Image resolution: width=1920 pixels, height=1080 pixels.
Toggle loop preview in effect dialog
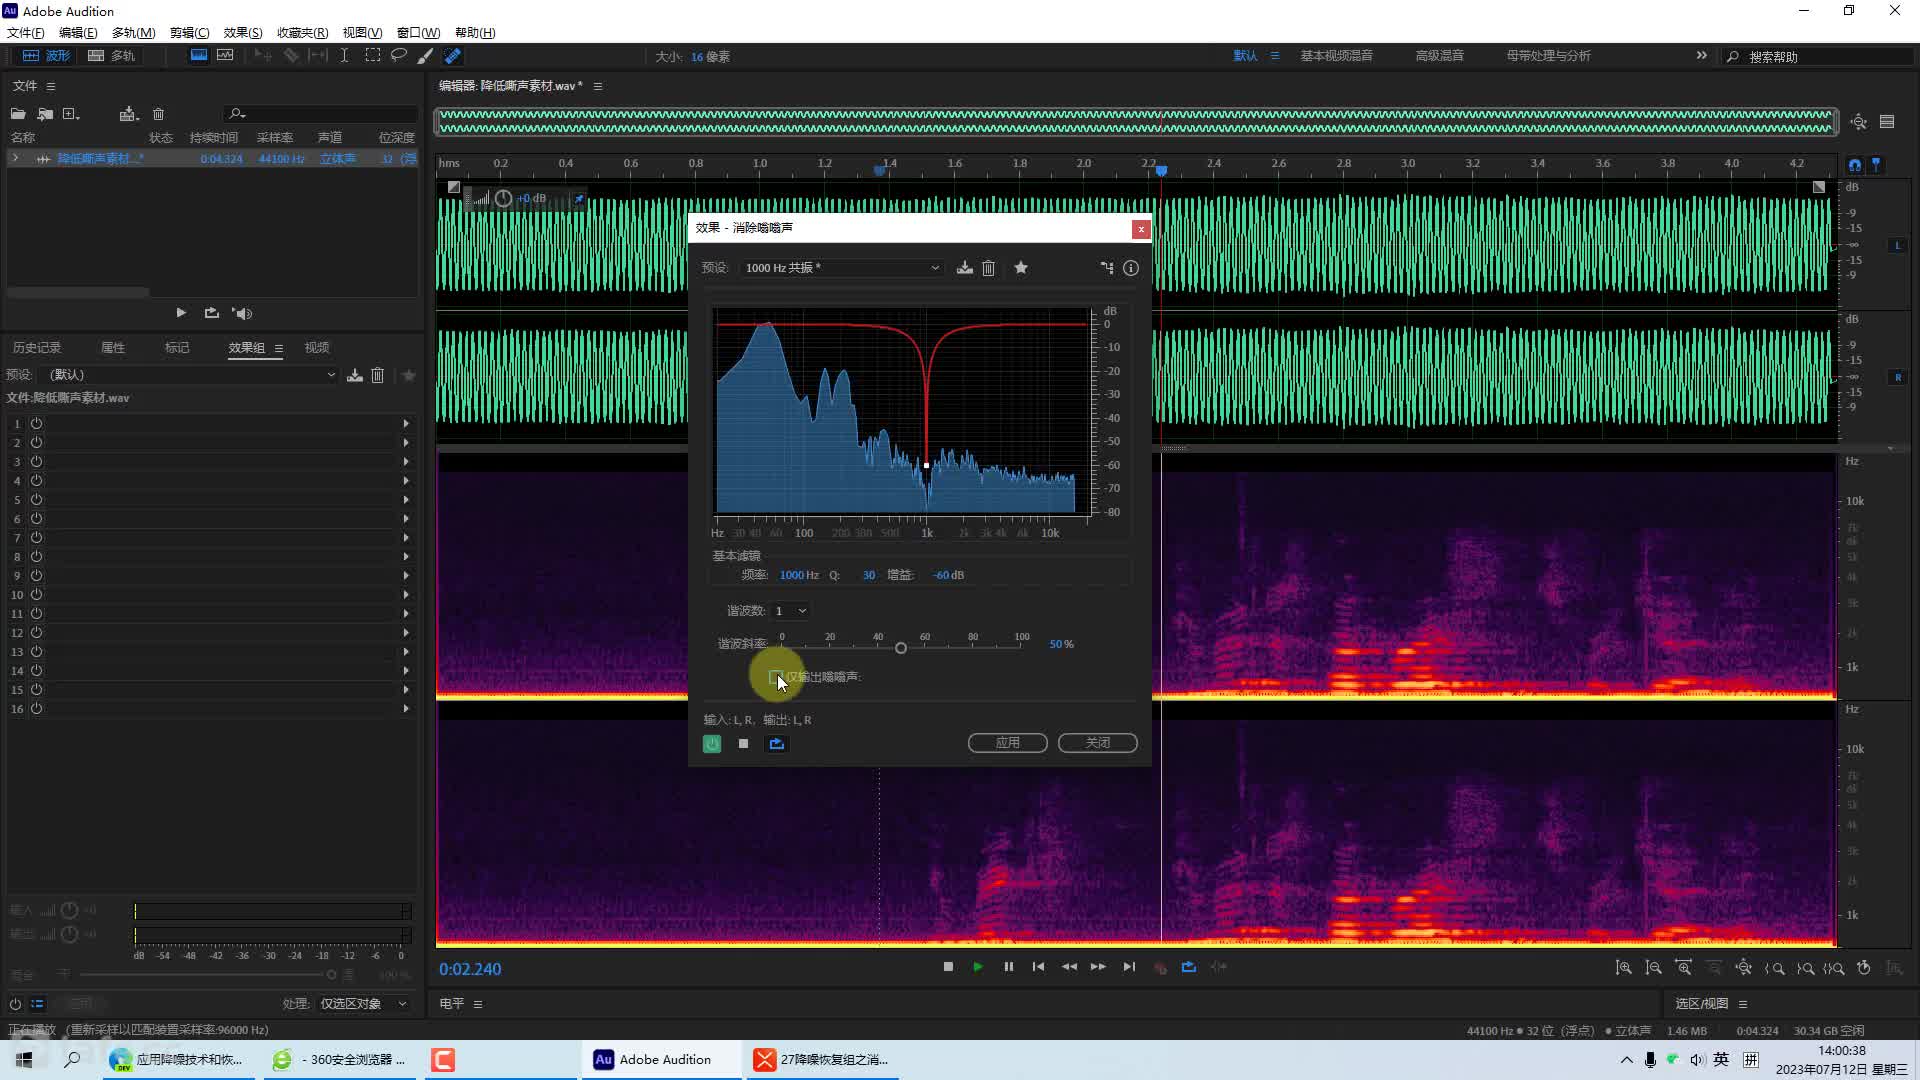[777, 743]
